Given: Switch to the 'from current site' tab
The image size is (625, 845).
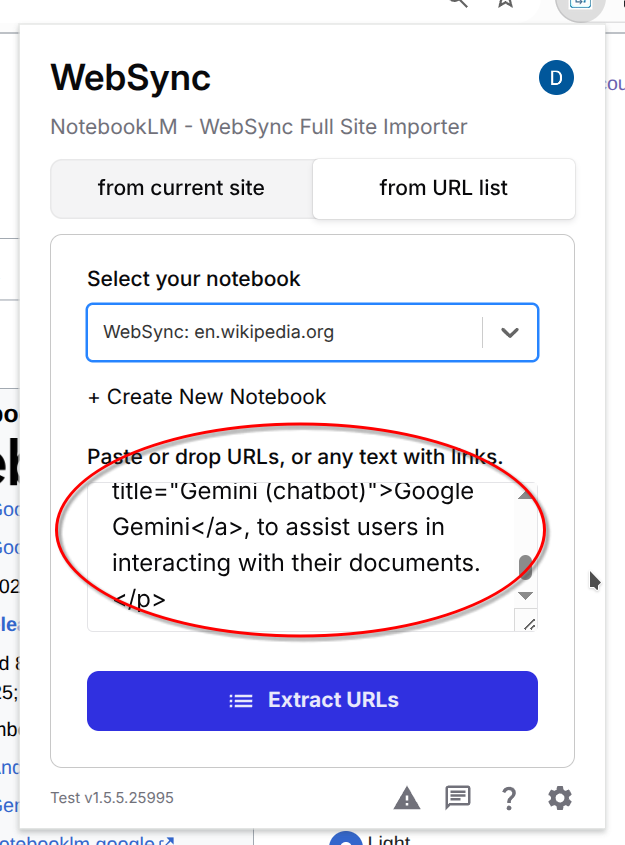Looking at the screenshot, I should (x=181, y=188).
